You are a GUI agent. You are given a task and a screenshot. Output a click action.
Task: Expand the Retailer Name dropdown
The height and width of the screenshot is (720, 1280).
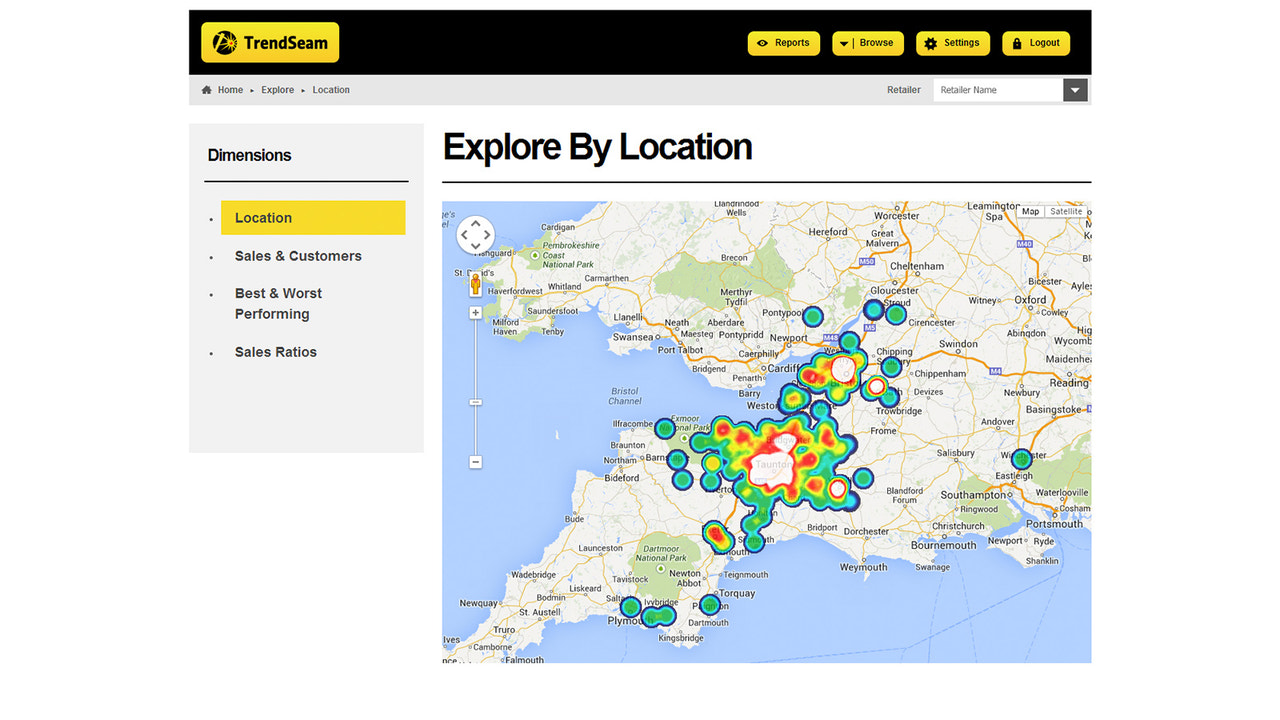pyautogui.click(x=1074, y=89)
